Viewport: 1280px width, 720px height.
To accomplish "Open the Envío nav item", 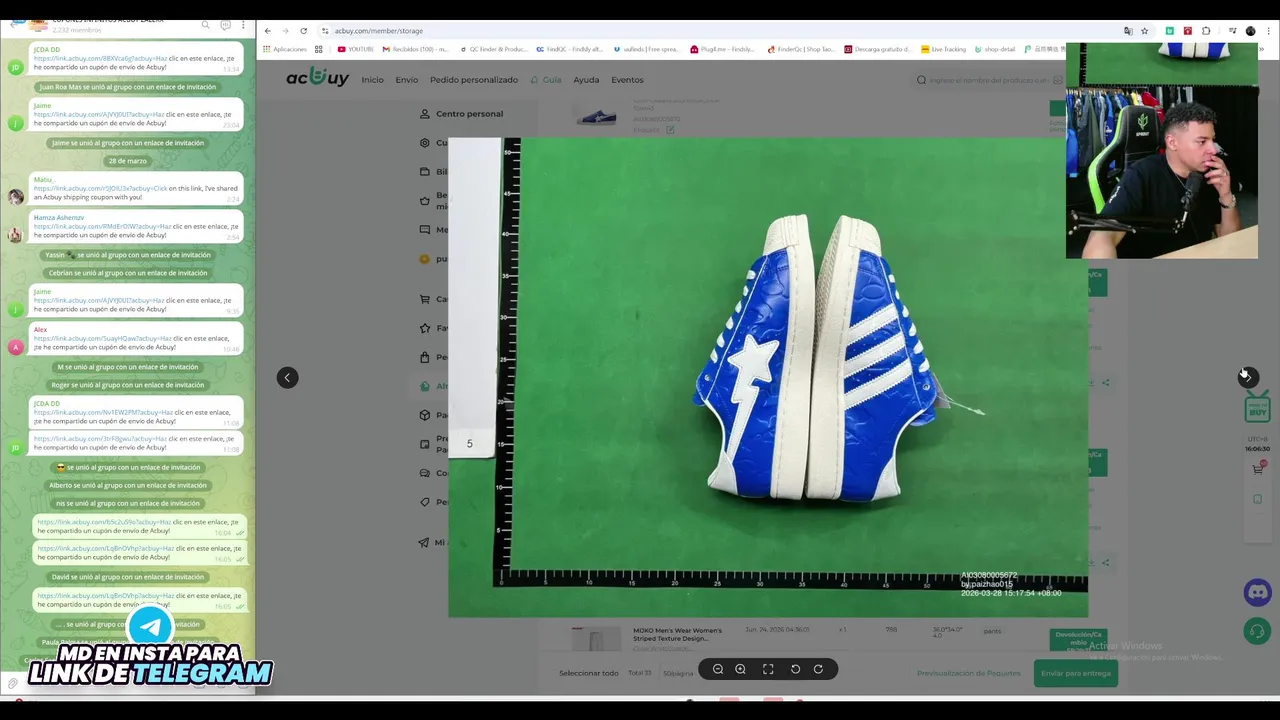I will click(x=407, y=80).
